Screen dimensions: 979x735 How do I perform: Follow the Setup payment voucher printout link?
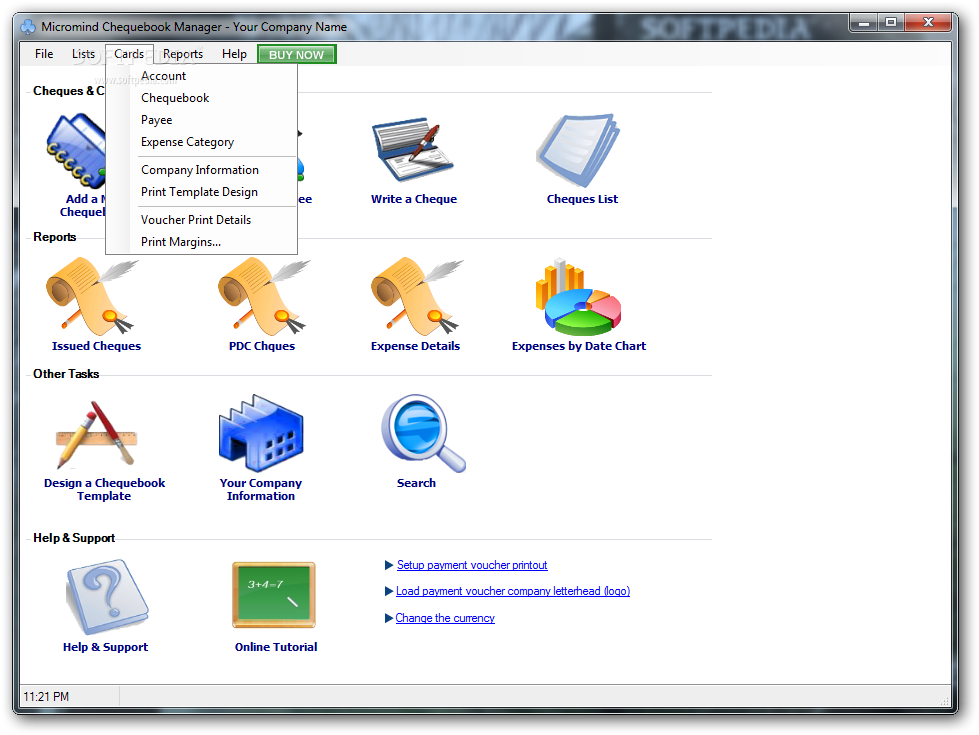[x=472, y=565]
